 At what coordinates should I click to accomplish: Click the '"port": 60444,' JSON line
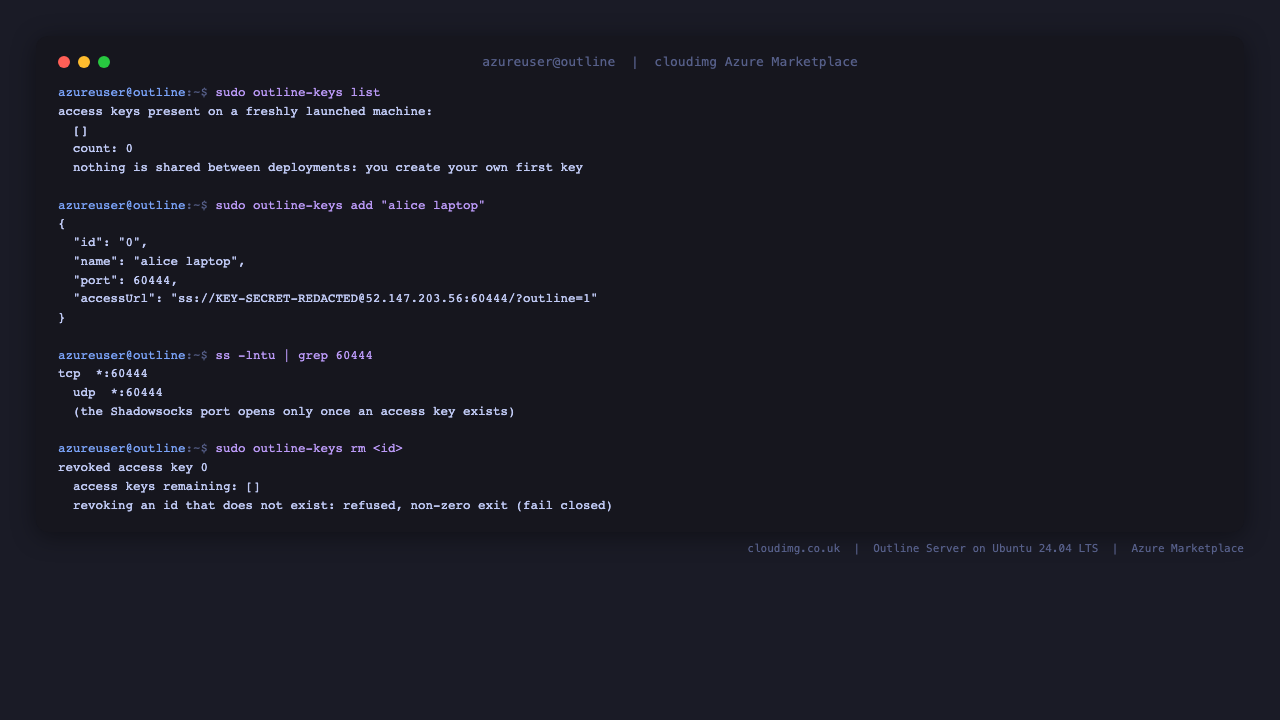[x=125, y=280]
